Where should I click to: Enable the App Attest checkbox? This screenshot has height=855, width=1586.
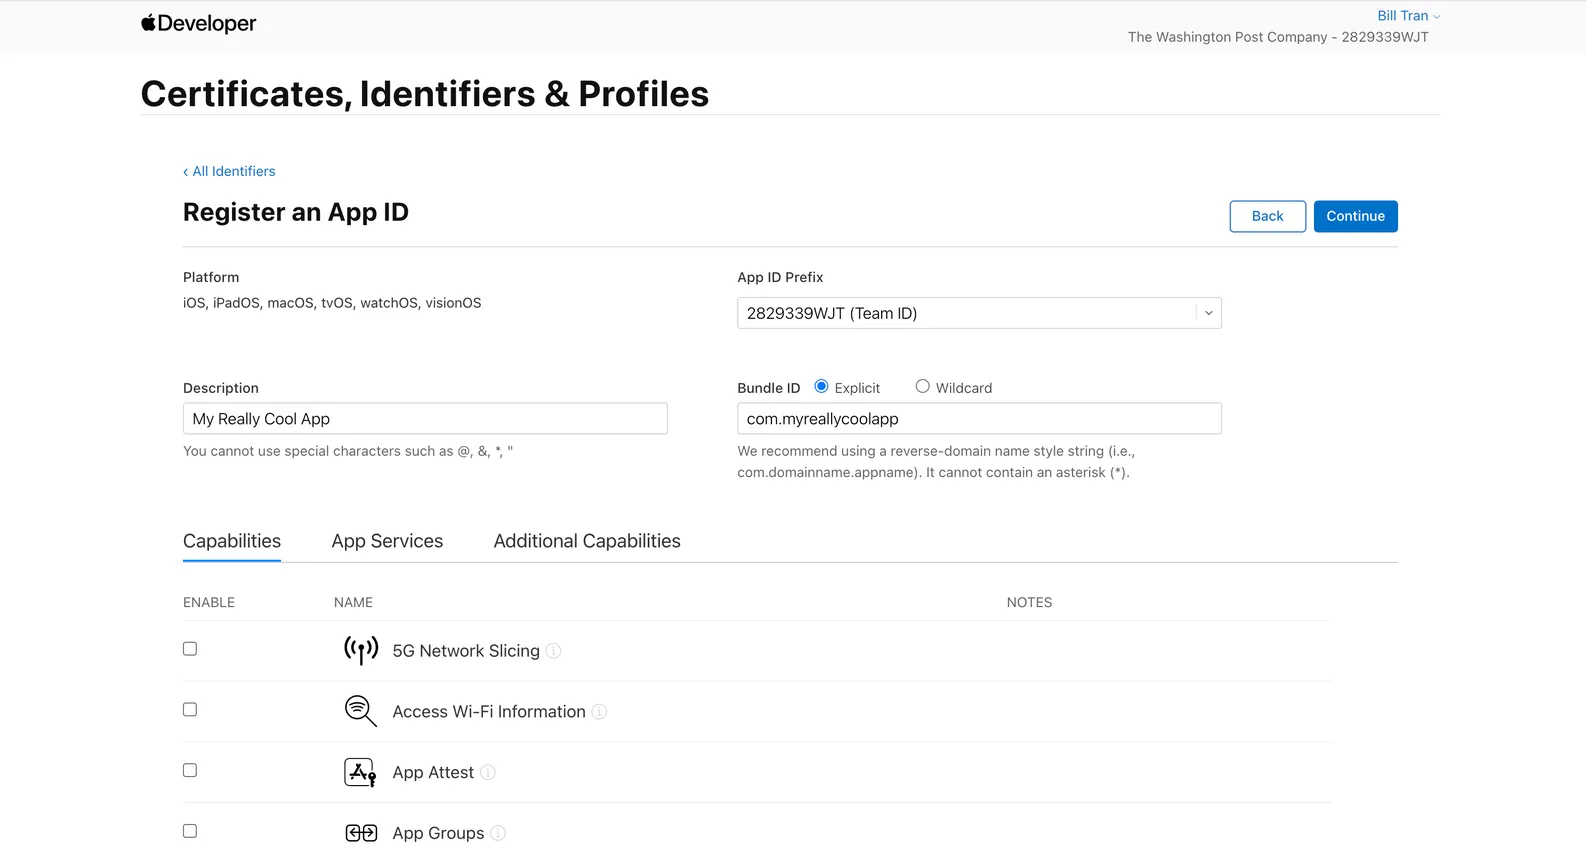(x=190, y=771)
